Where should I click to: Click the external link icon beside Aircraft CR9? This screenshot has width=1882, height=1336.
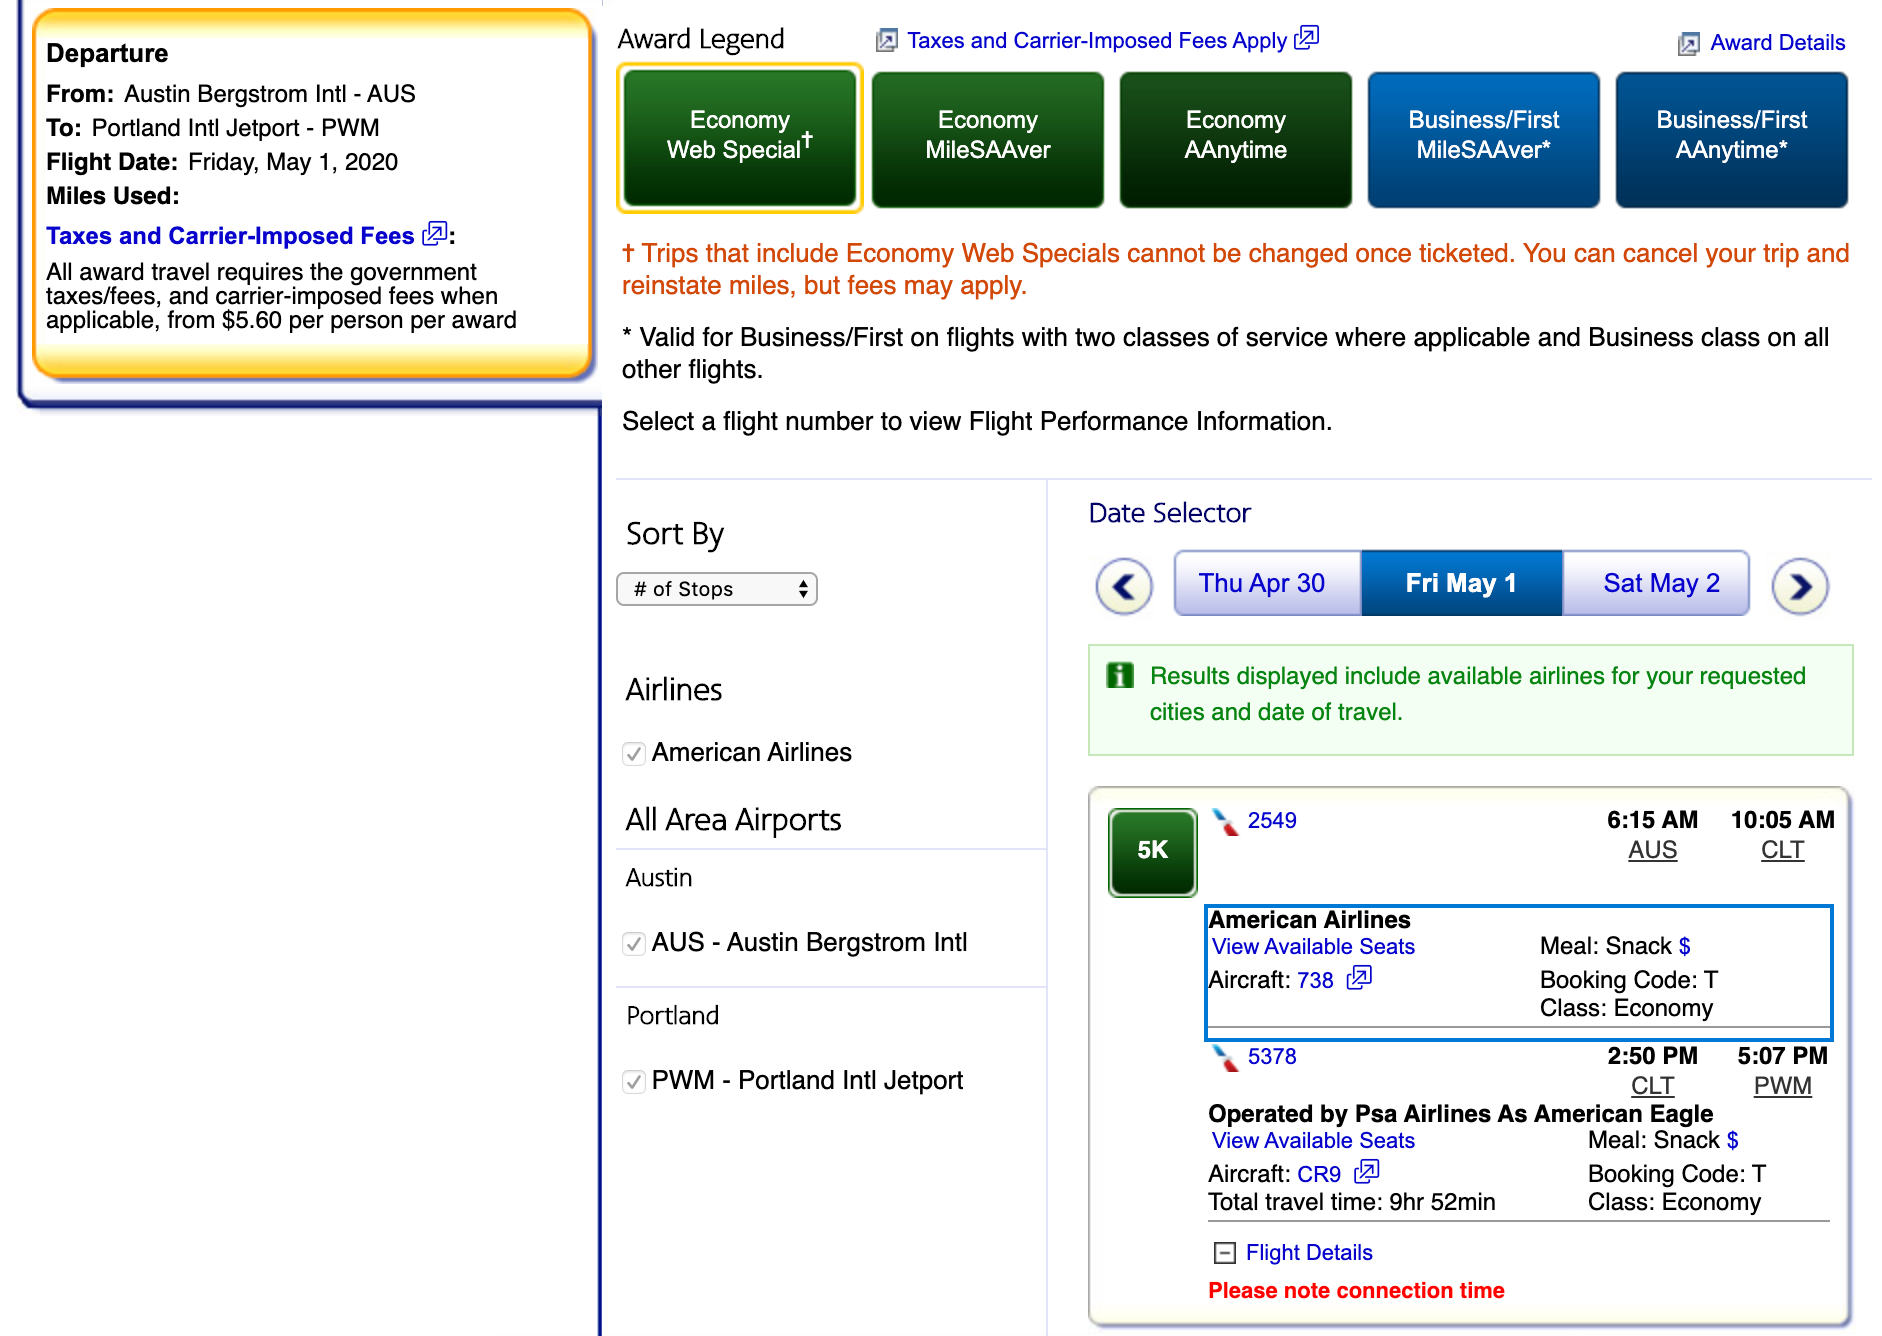(1366, 1171)
